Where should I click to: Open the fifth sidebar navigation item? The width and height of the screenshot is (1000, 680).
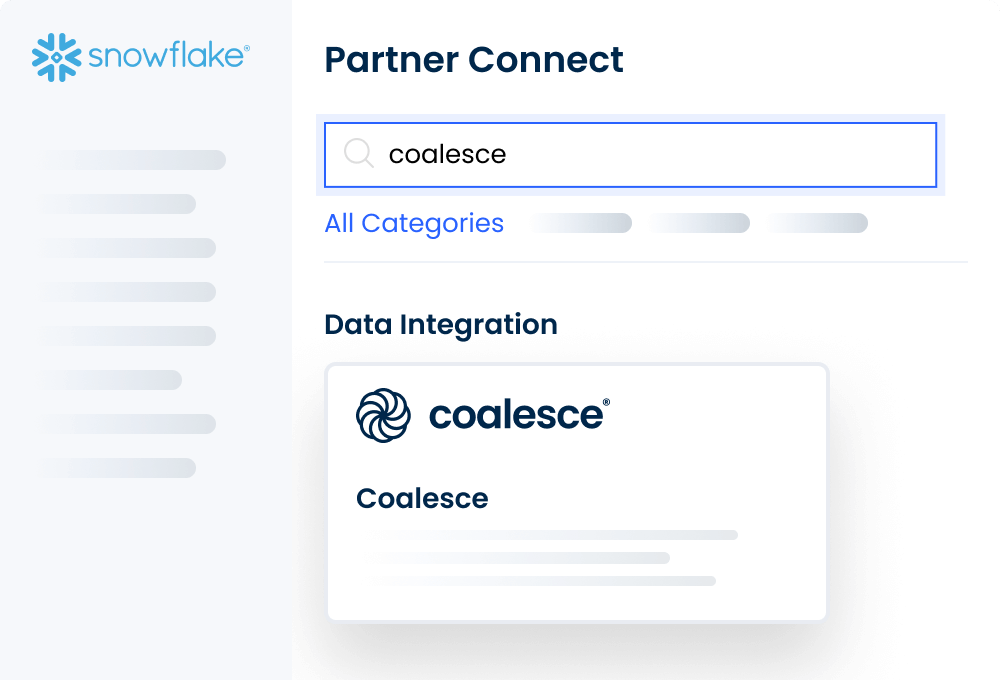[x=128, y=336]
